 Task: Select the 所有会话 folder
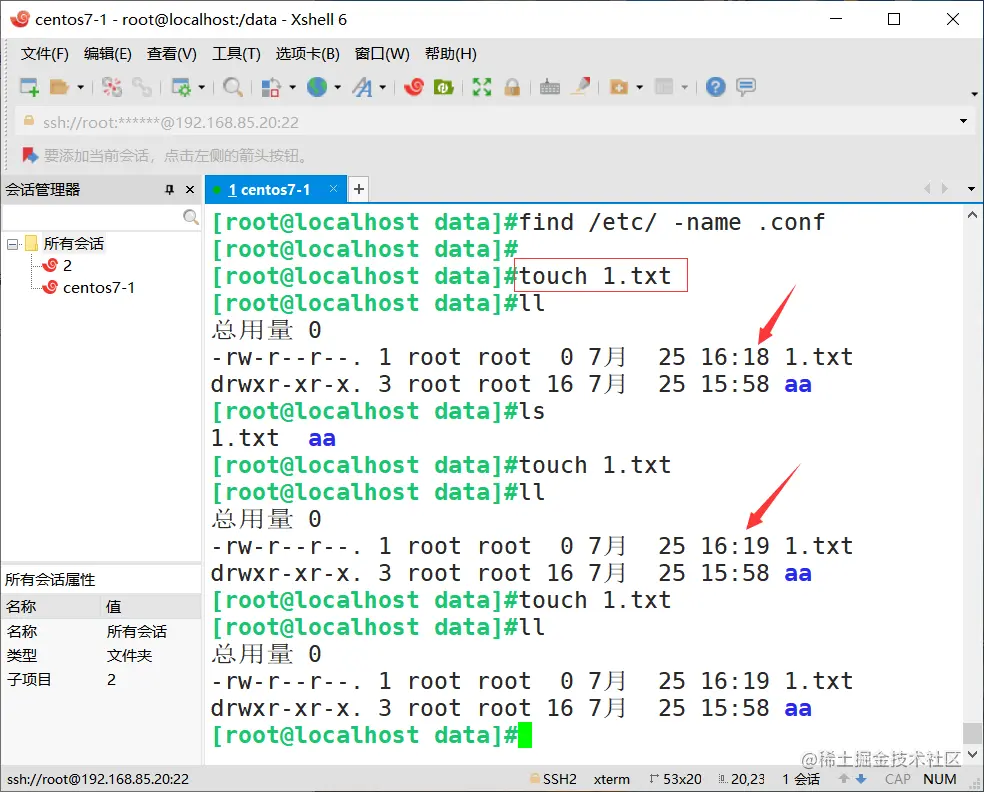73,243
